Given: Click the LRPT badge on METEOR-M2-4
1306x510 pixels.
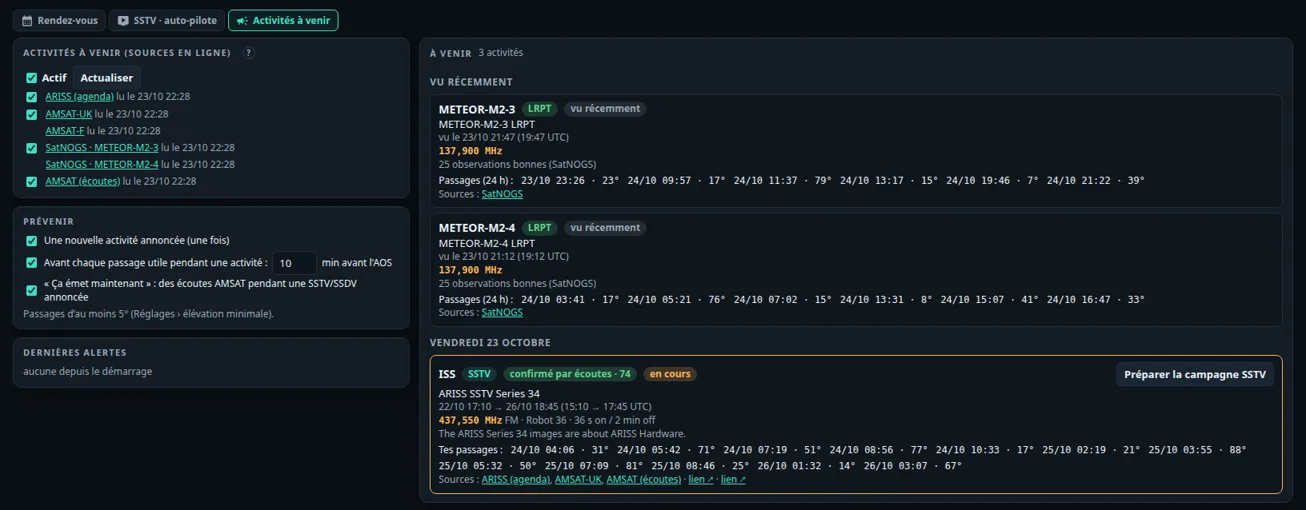Looking at the screenshot, I should pyautogui.click(x=540, y=228).
